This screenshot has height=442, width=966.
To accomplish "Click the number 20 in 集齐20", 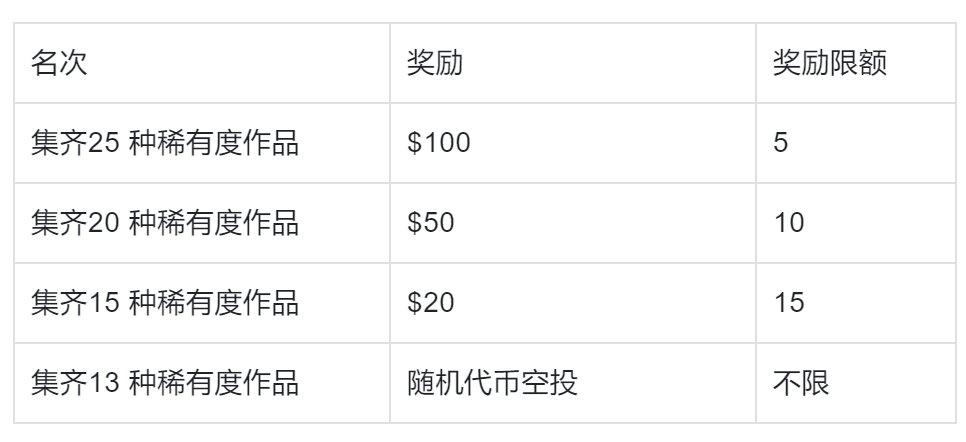I will point(105,223).
